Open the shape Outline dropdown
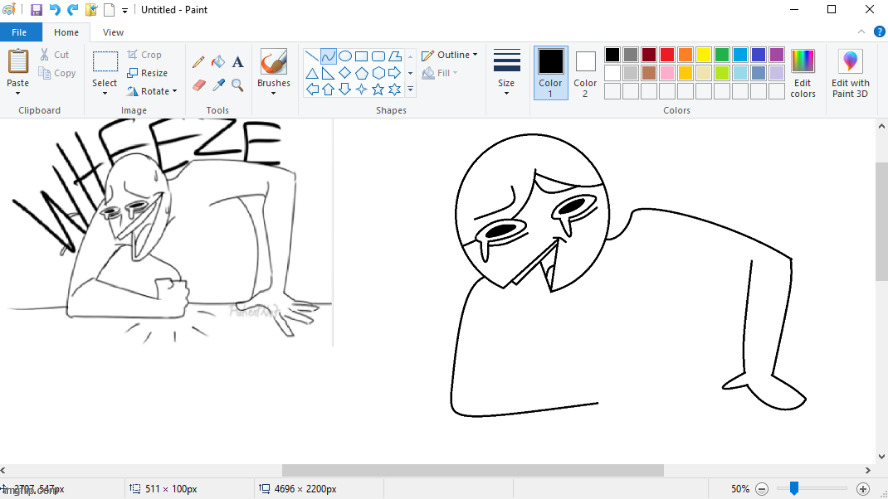This screenshot has width=888, height=499. [x=450, y=55]
